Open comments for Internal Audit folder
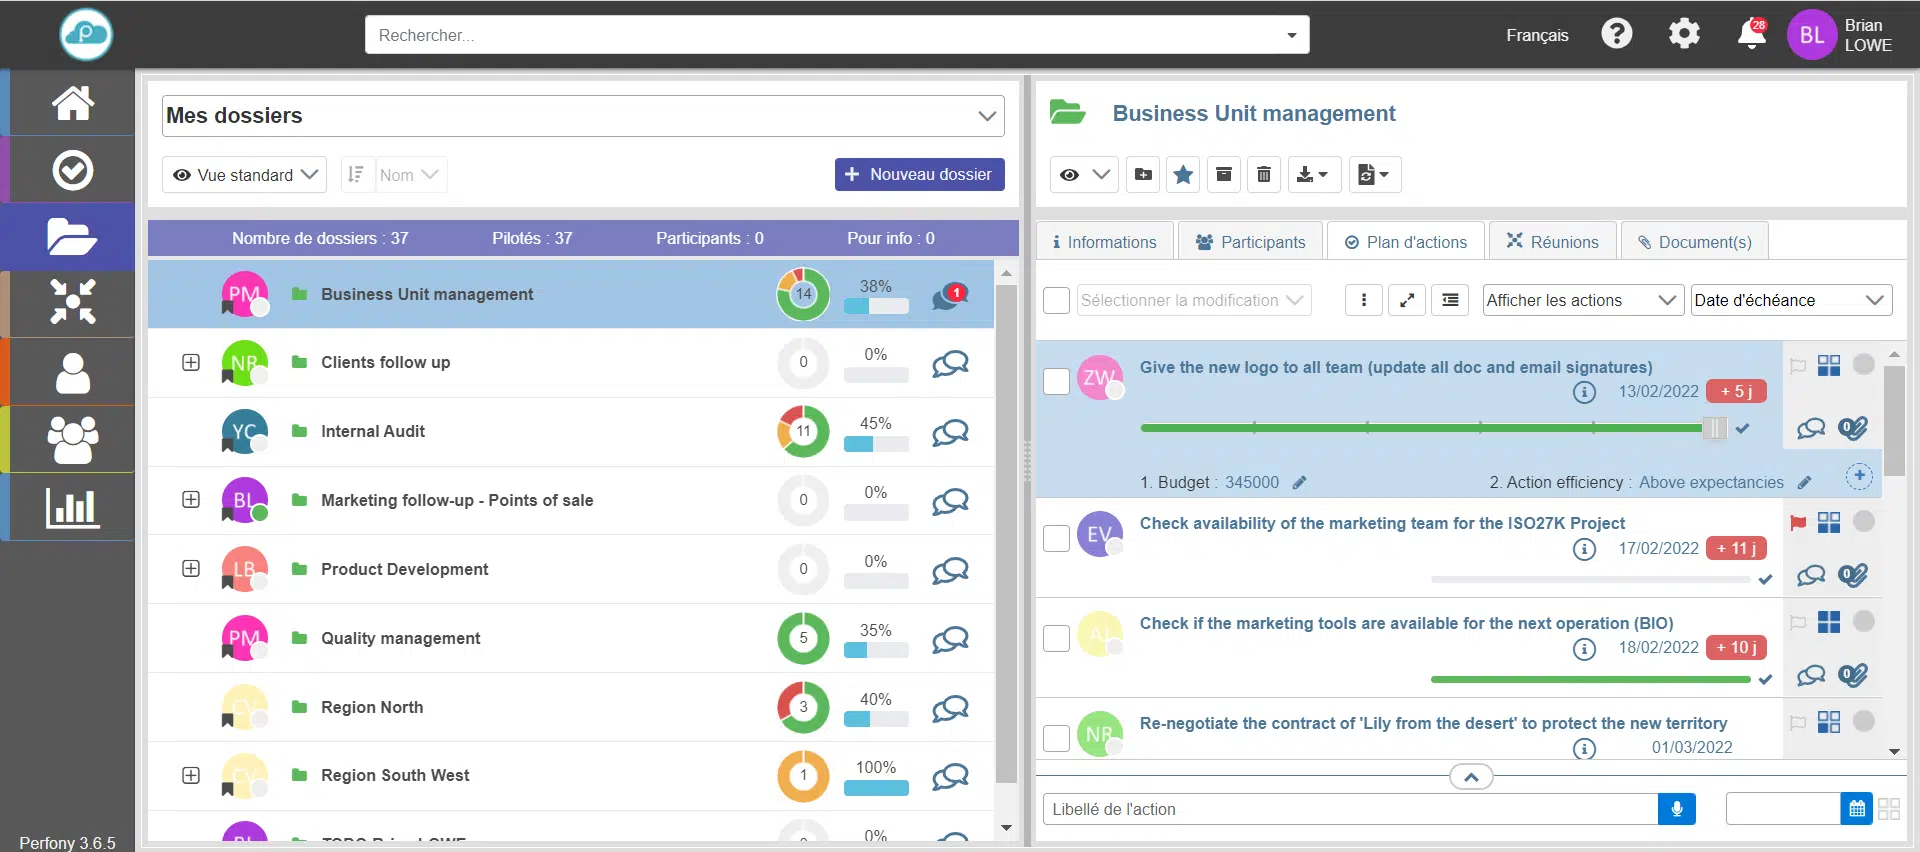This screenshot has width=1920, height=852. click(x=950, y=432)
